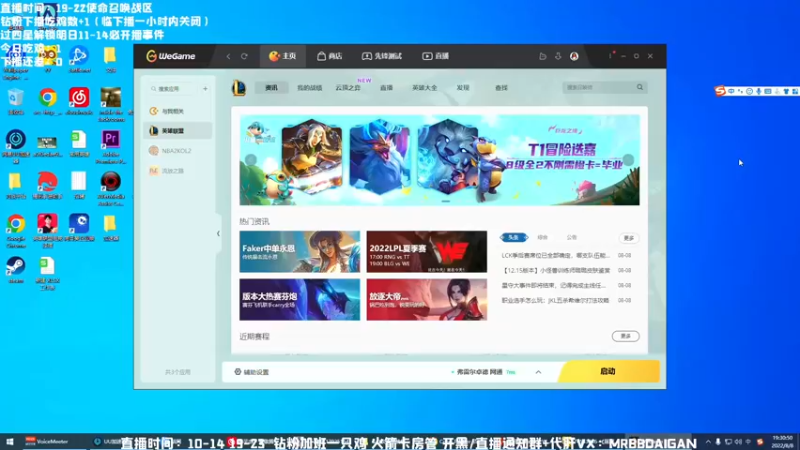Switch to the 资讯 news tab

point(271,88)
